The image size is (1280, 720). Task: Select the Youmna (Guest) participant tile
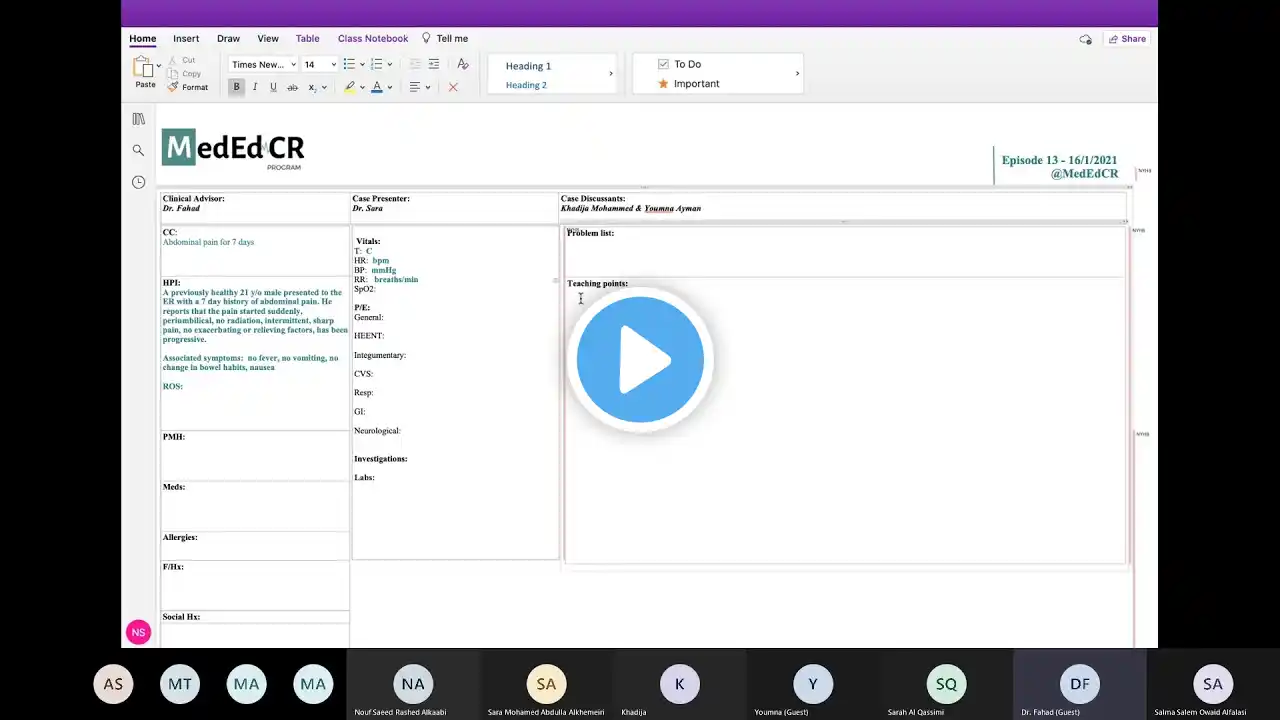pyautogui.click(x=813, y=684)
